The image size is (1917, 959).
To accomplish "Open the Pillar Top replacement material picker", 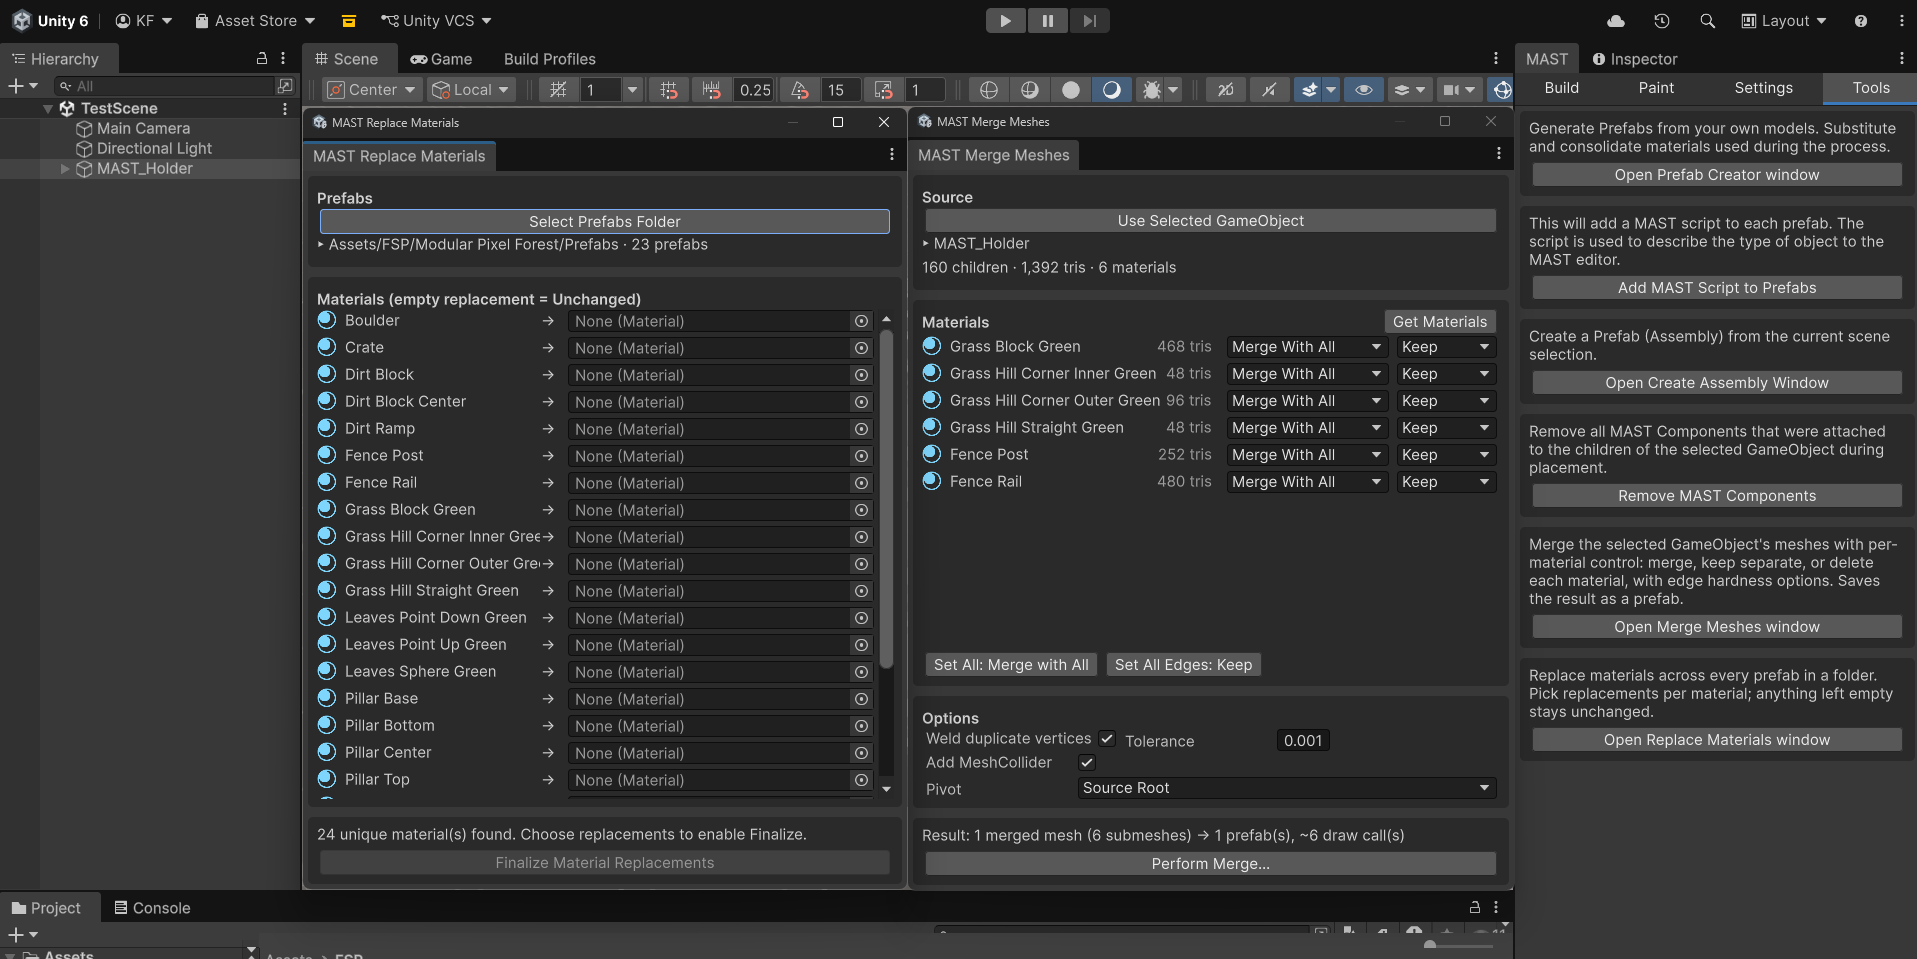I will [861, 780].
